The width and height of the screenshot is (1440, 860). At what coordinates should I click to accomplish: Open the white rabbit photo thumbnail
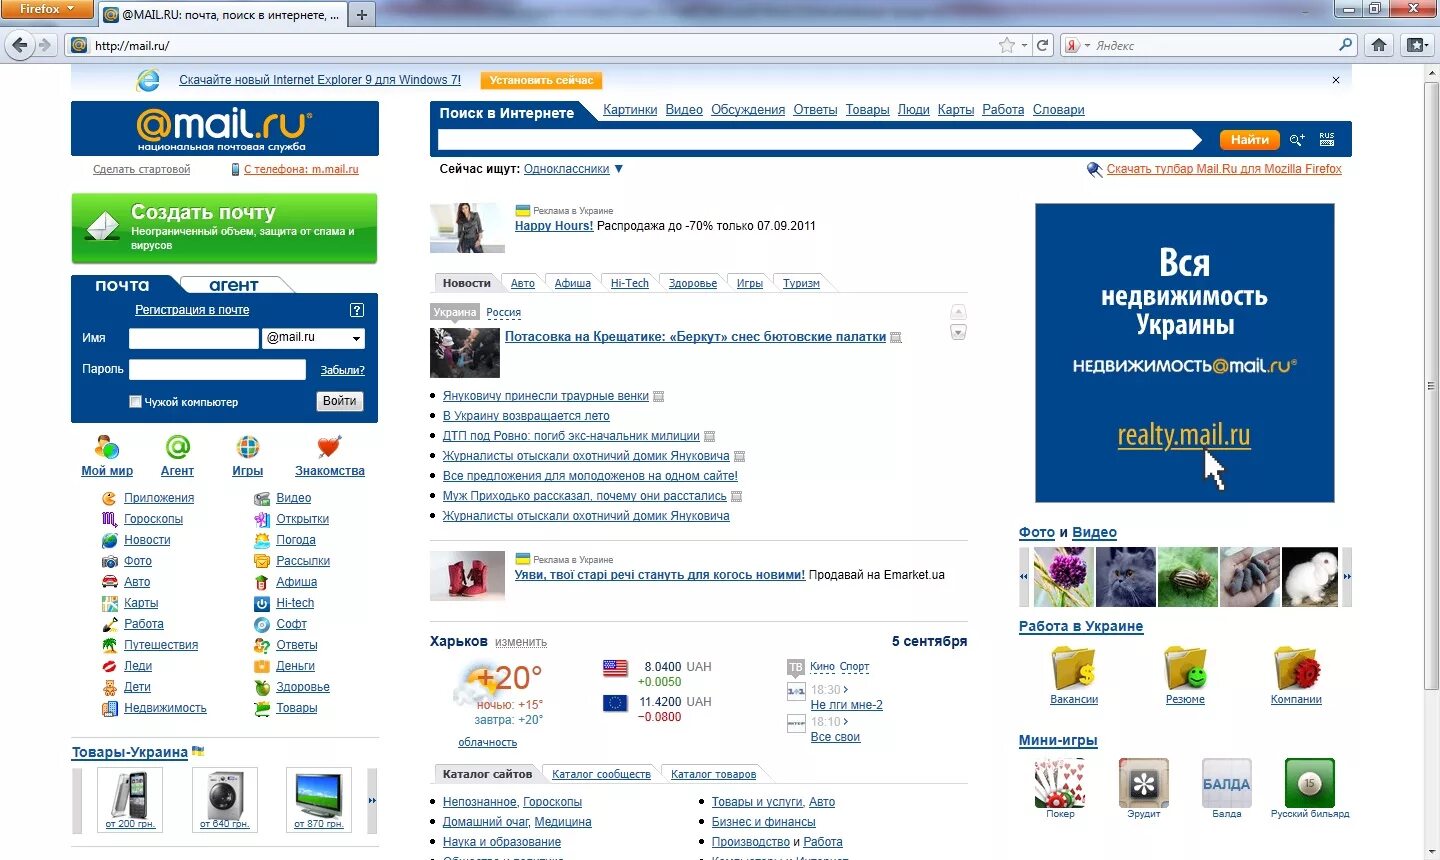[x=1310, y=577]
